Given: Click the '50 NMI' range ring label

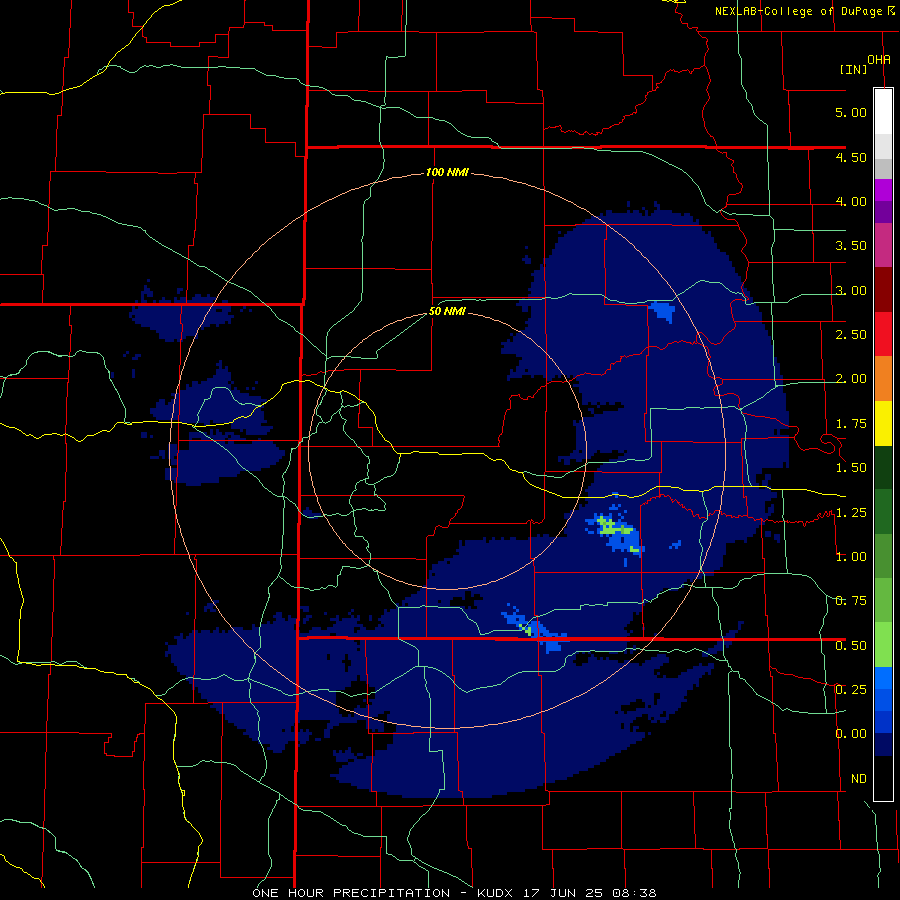Looking at the screenshot, I should point(447,312).
